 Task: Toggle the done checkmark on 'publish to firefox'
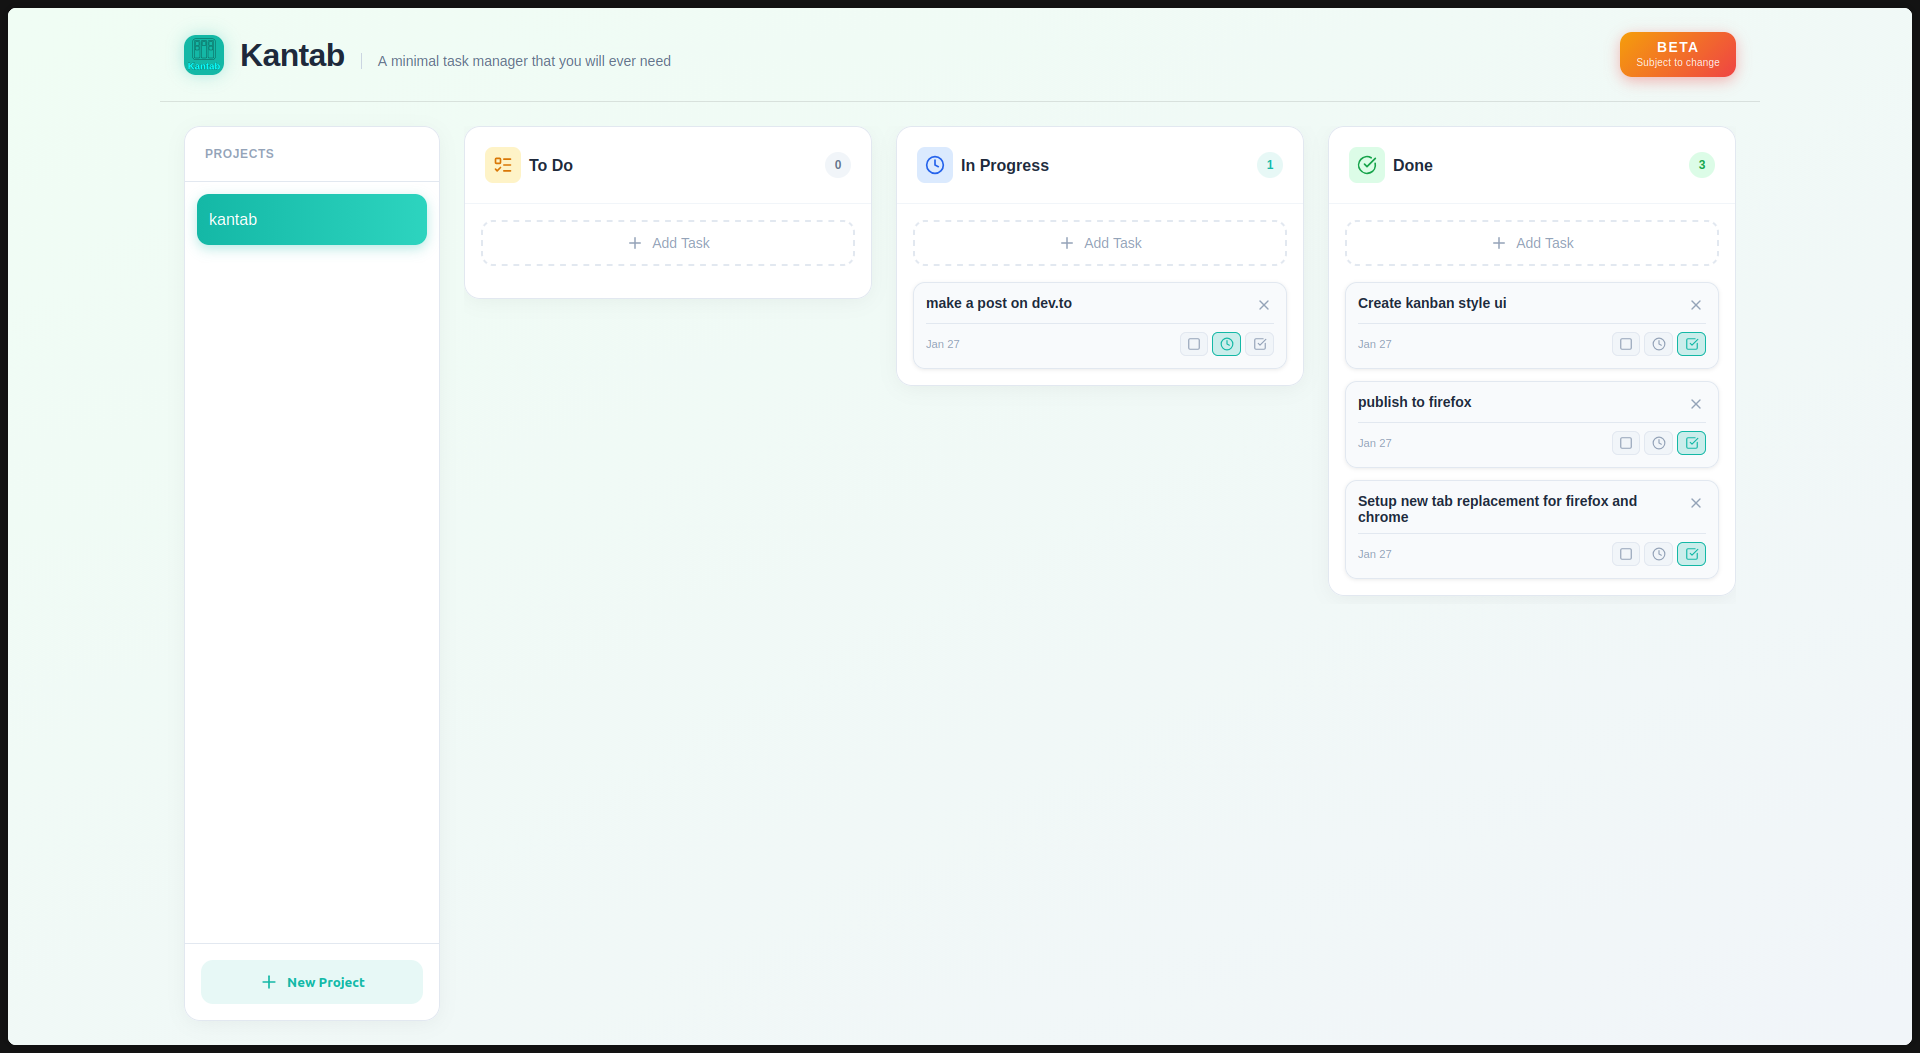(x=1692, y=443)
